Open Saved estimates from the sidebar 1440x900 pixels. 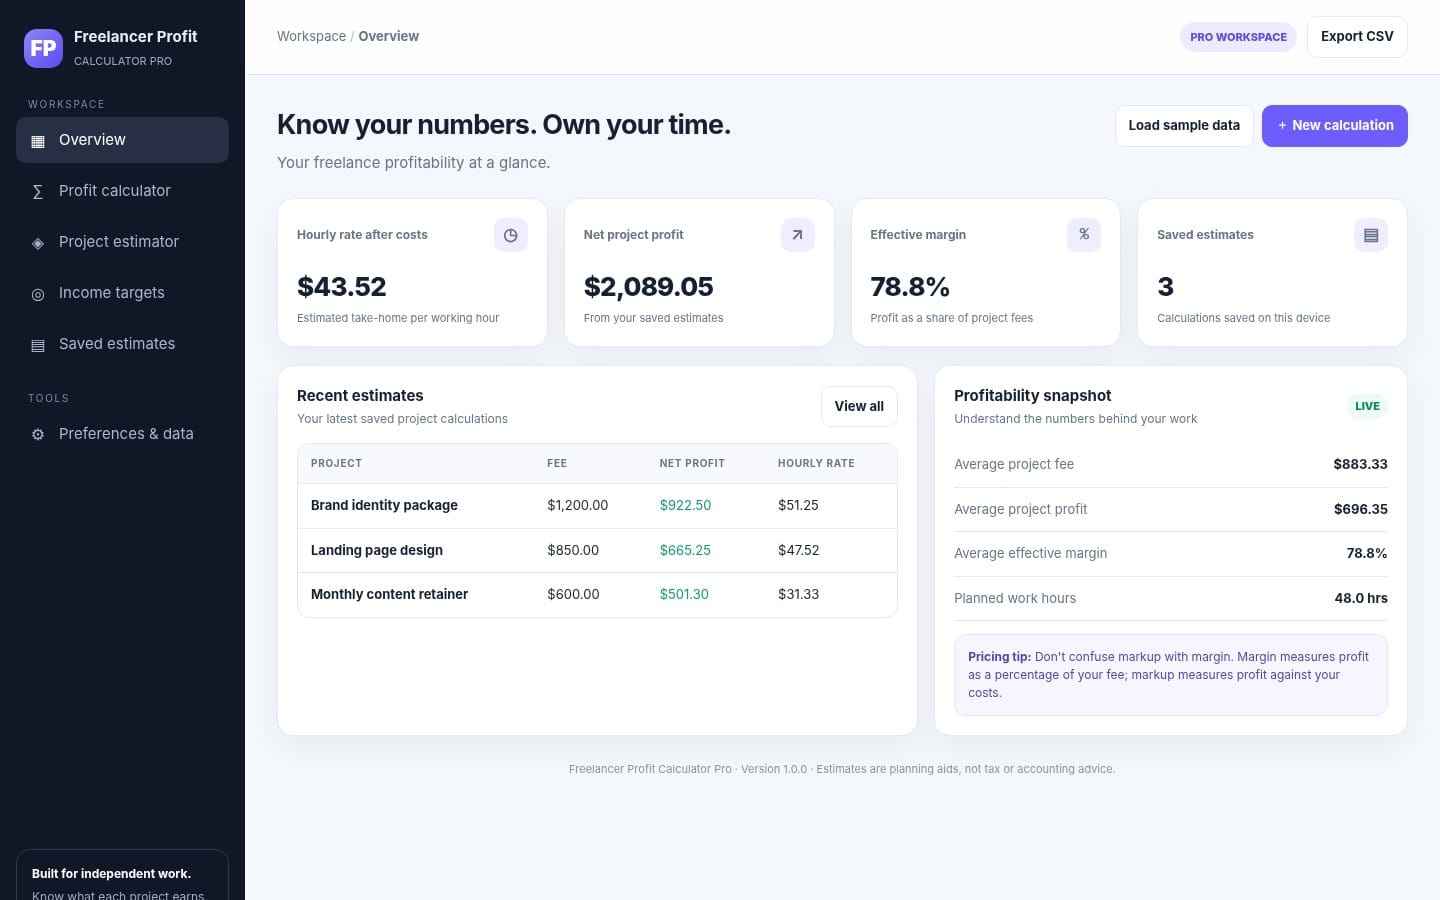coord(122,344)
